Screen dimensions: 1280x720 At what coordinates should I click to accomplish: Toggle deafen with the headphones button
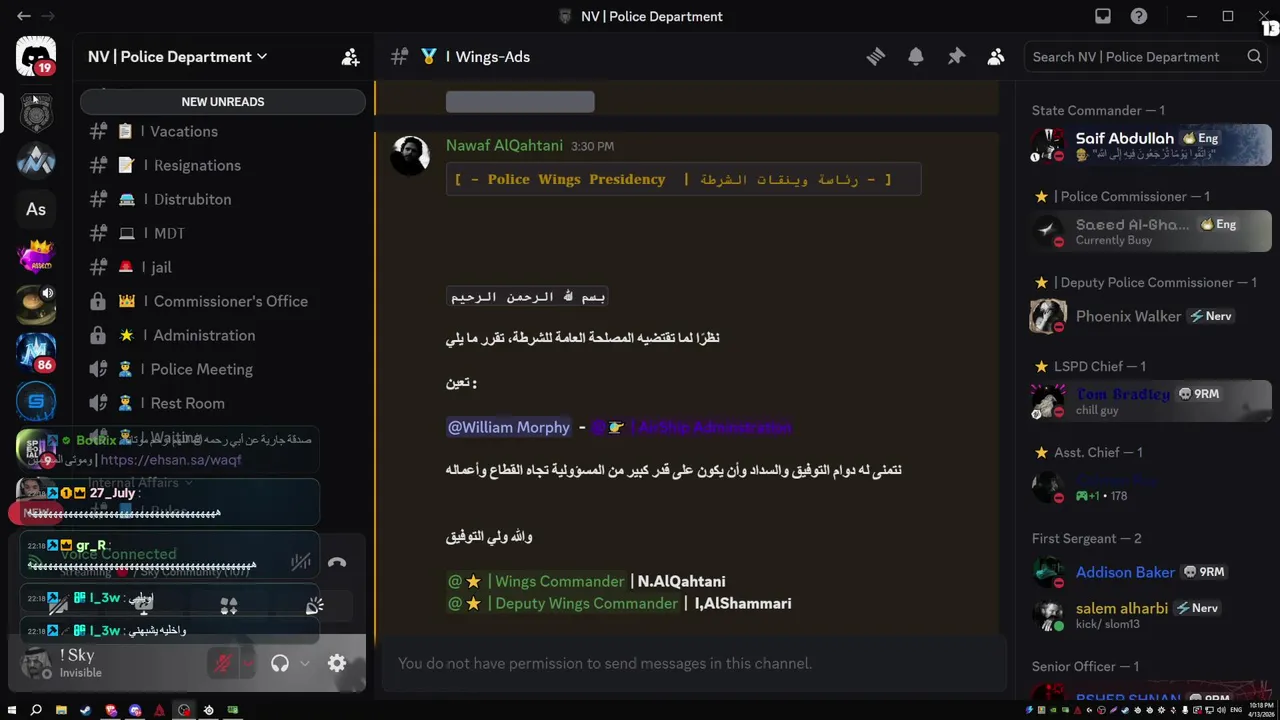(280, 663)
